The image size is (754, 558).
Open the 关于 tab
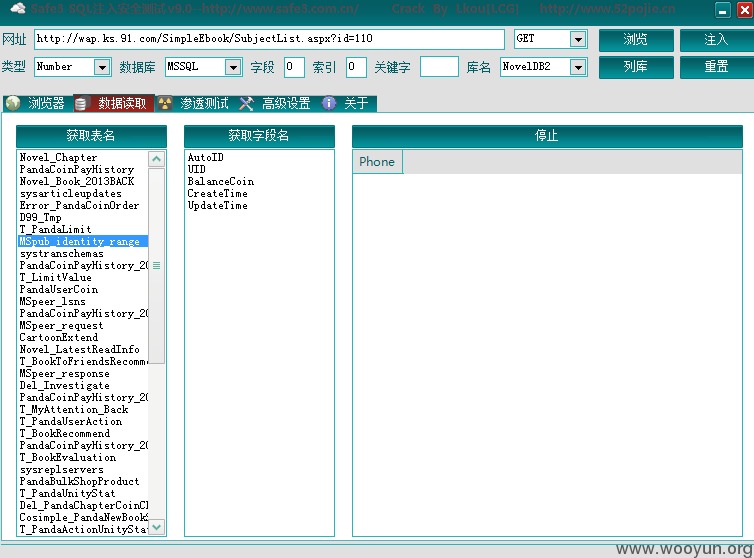click(348, 103)
